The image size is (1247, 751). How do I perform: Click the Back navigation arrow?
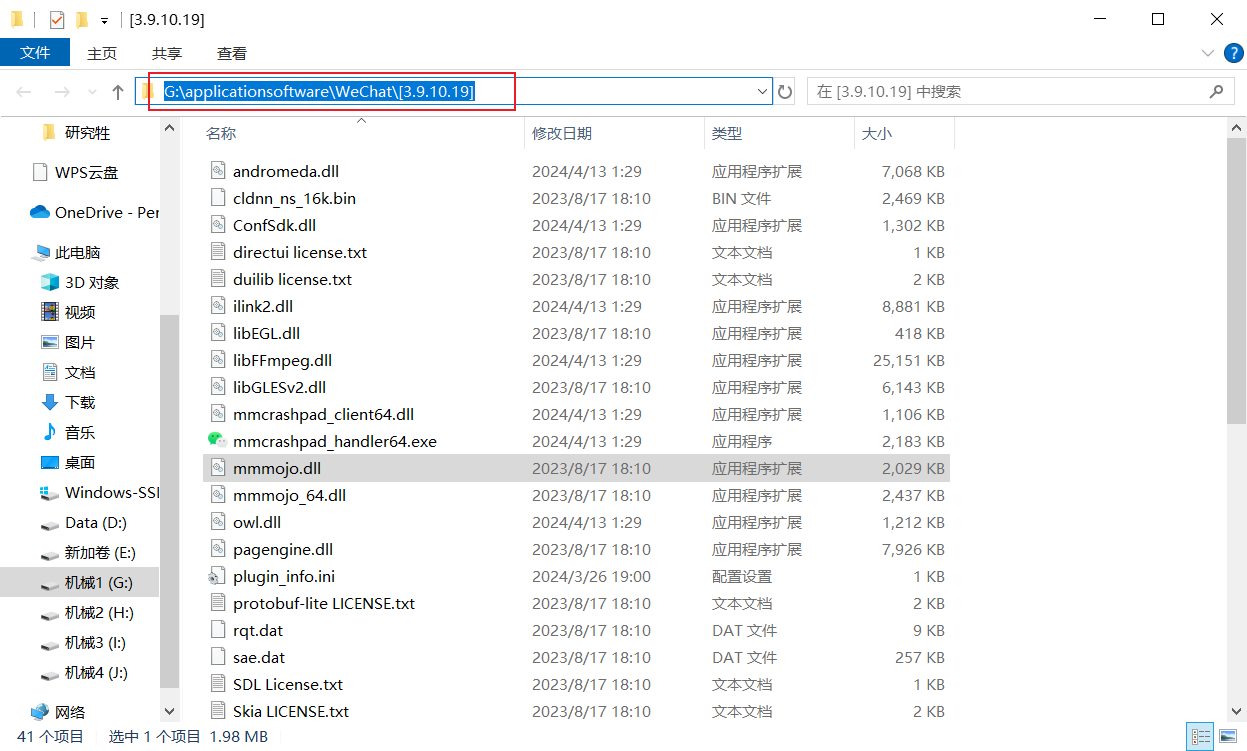point(24,92)
